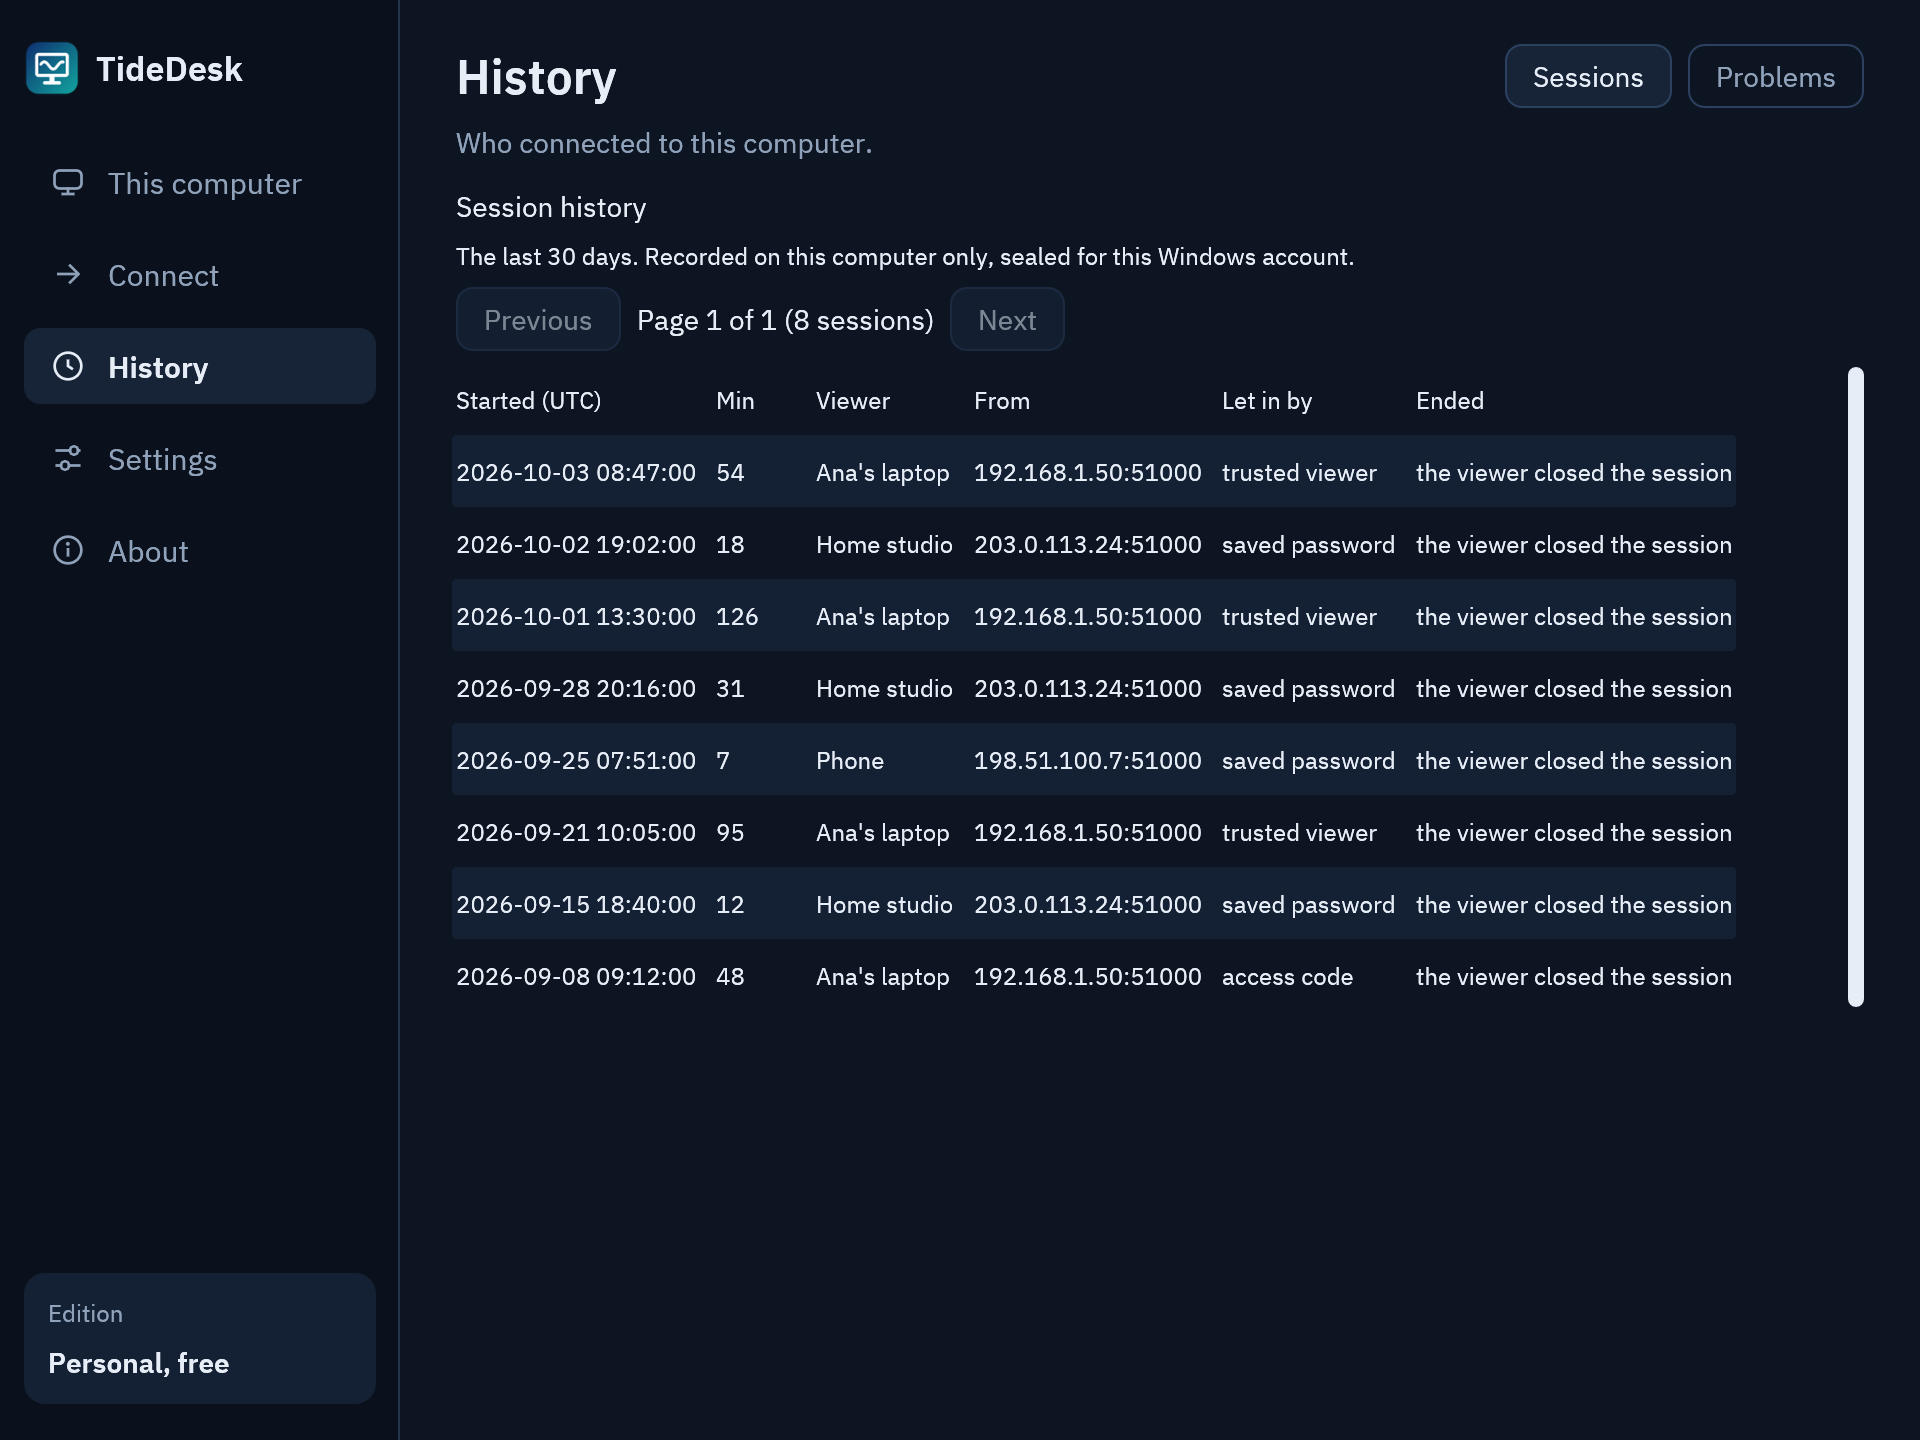This screenshot has width=1920, height=1440.
Task: Click the monitor icon beside This computer
Action: pos(68,183)
